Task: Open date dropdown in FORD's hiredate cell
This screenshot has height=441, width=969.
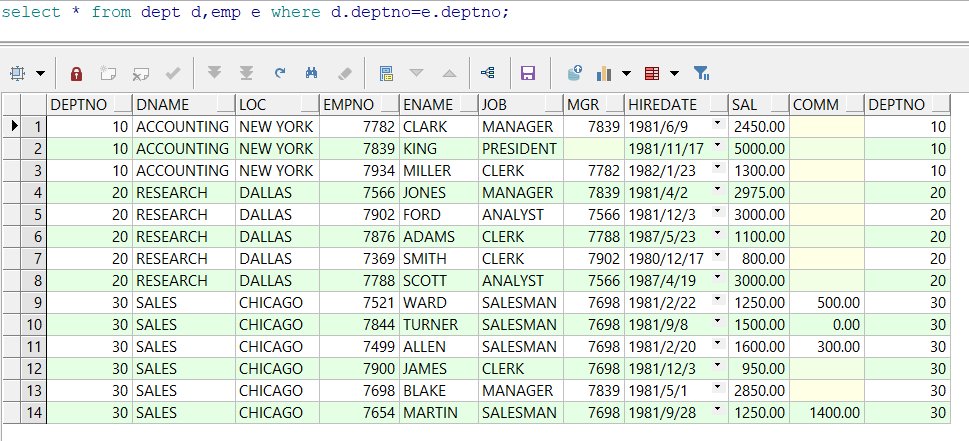Action: click(x=717, y=211)
